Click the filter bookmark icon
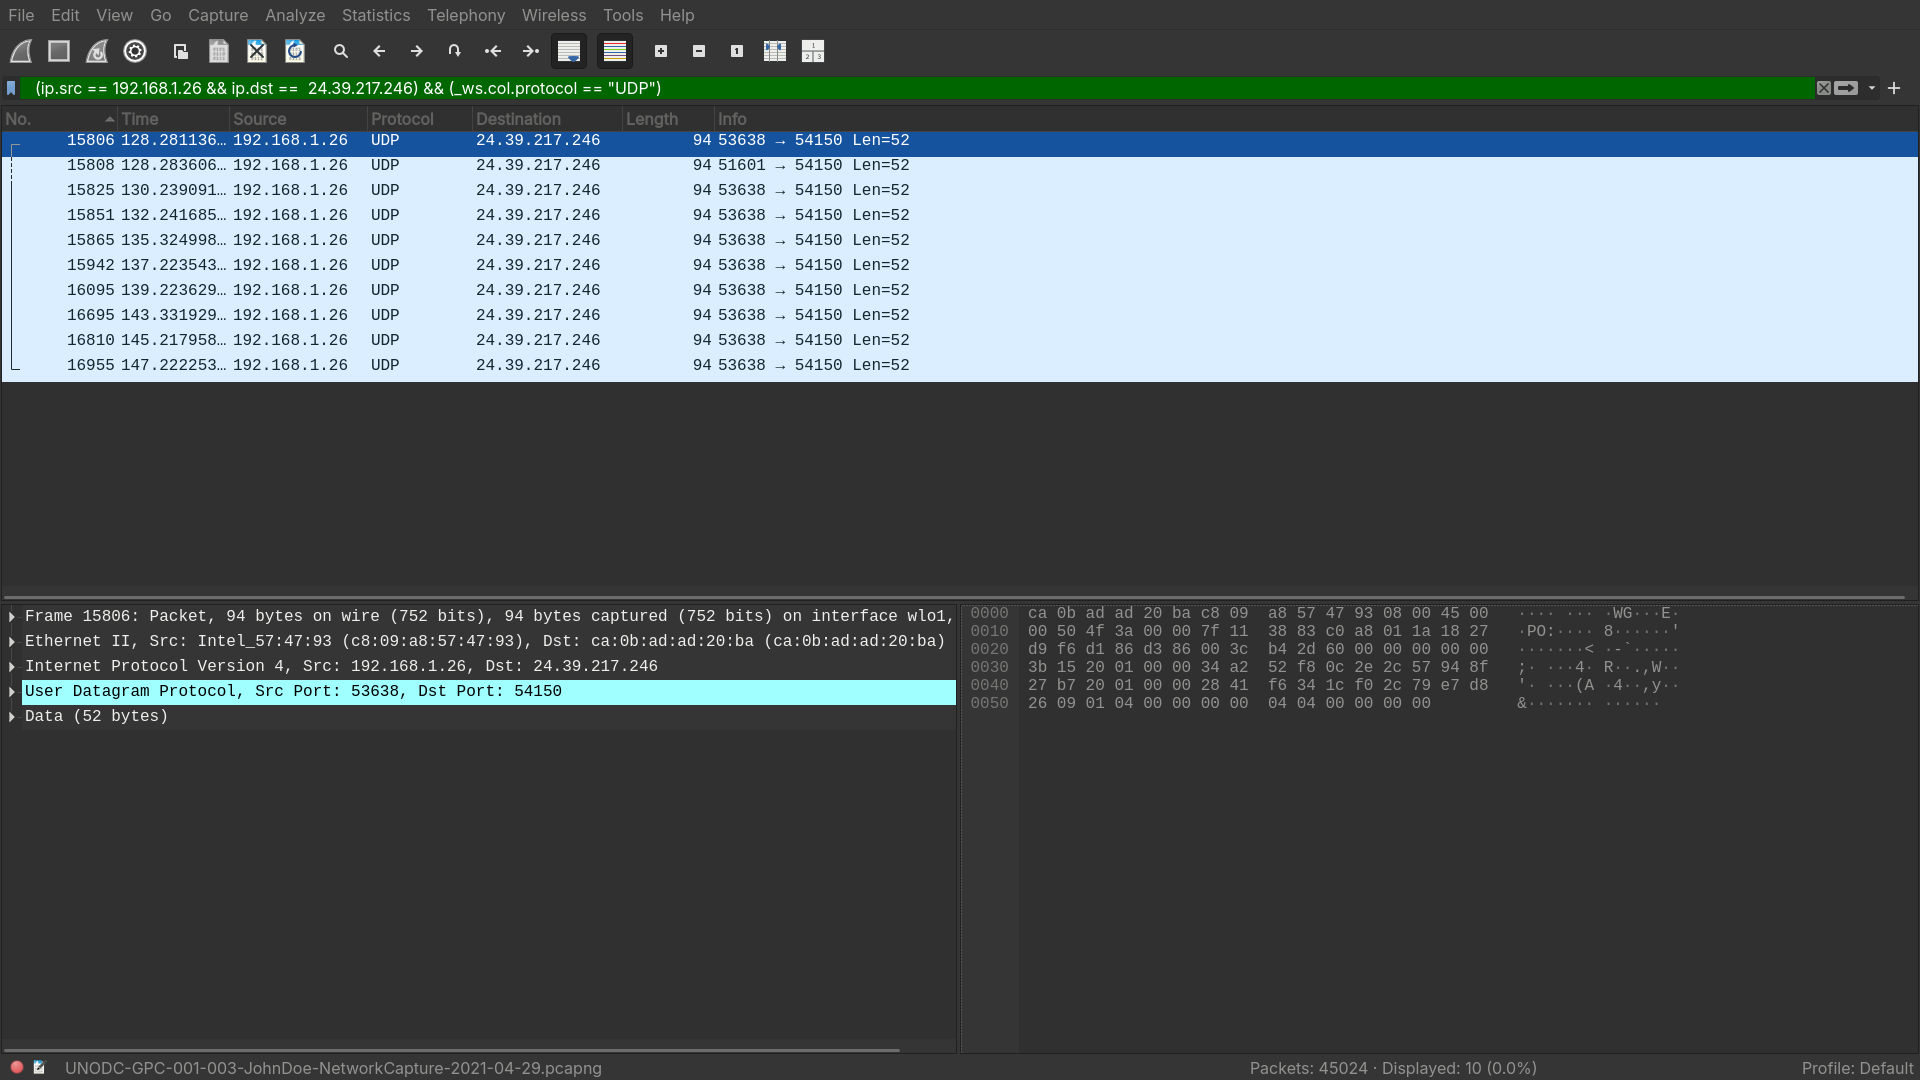 (x=11, y=88)
